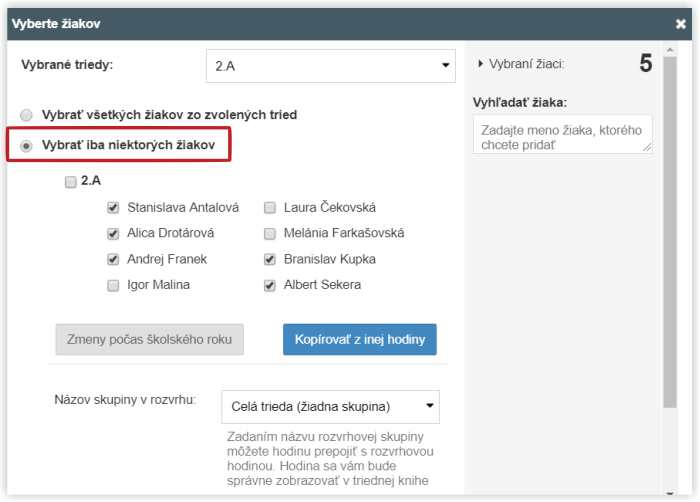700x502 pixels.
Task: Click the selected students count 5
Action: [645, 64]
